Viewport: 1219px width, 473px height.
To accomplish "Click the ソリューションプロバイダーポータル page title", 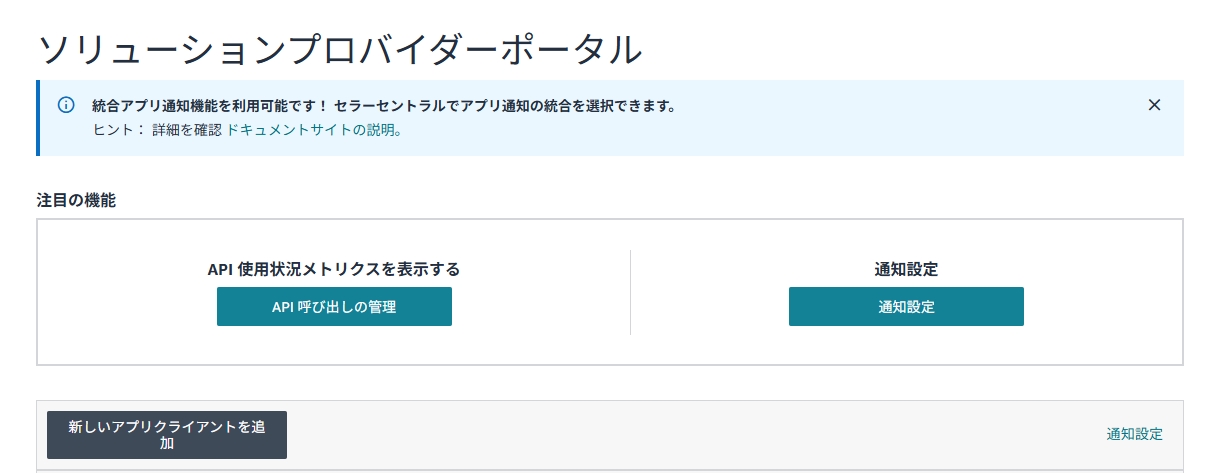I will 339,49.
